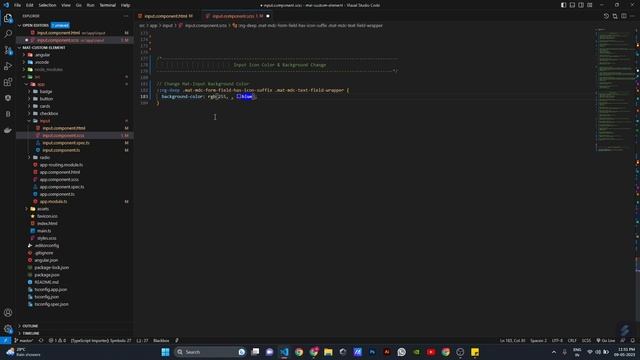Click the Explorer panel more actions ellipsis
The height and width of the screenshot is (360, 640).
tap(125, 16)
